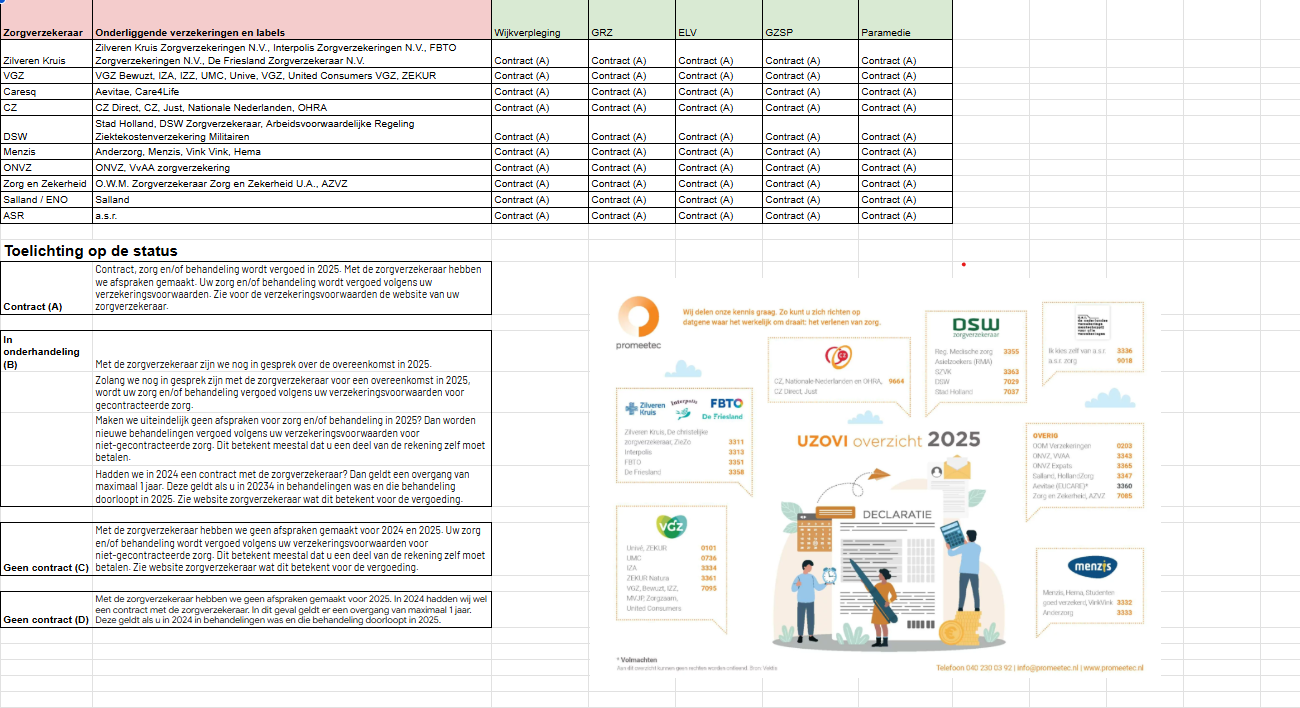1300x708 pixels.
Task: Click the 'Toelichting op de status' heading cell
Action: [x=90, y=251]
